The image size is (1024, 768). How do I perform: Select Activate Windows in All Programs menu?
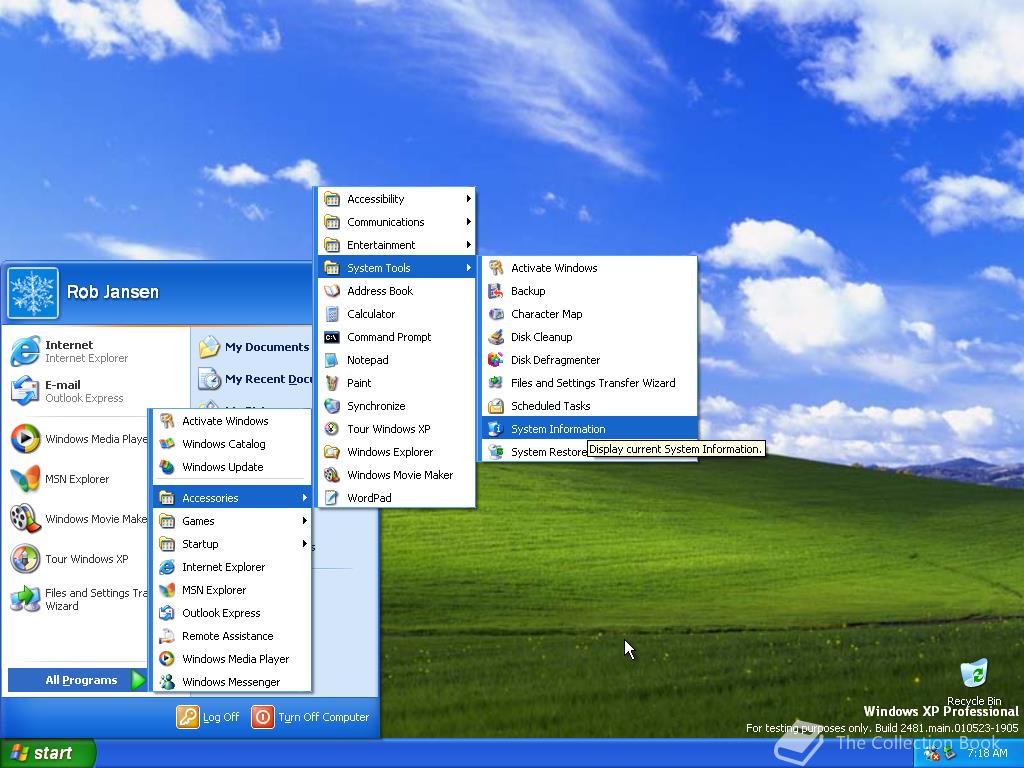point(232,421)
